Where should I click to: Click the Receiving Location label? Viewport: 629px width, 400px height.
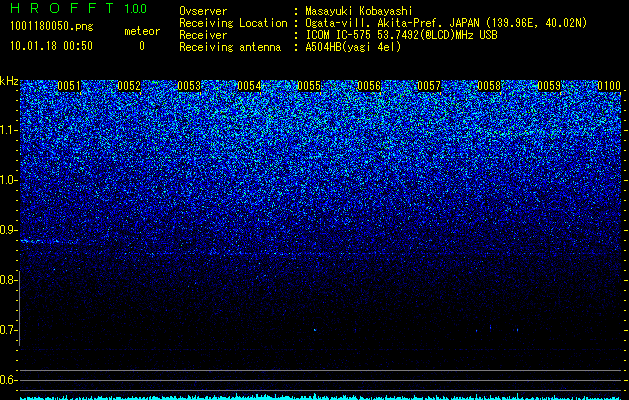[233, 23]
